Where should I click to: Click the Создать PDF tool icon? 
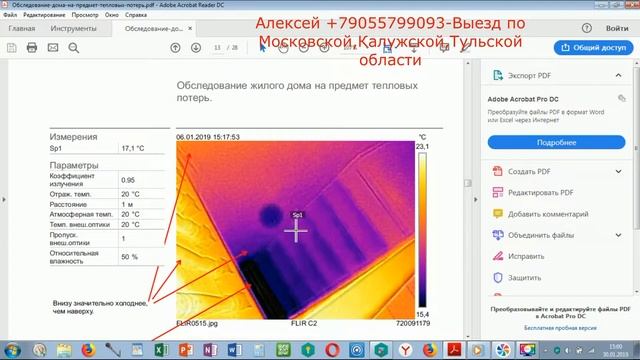[498, 171]
